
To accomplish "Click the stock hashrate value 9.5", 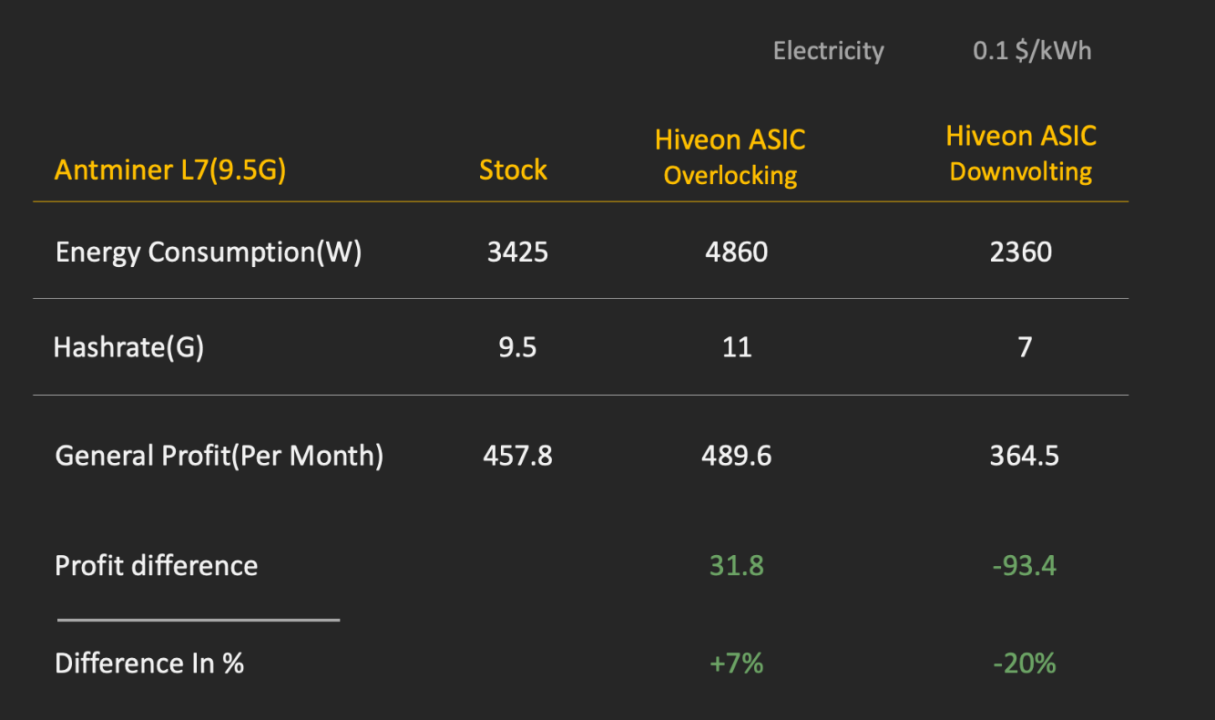I will (x=517, y=348).
